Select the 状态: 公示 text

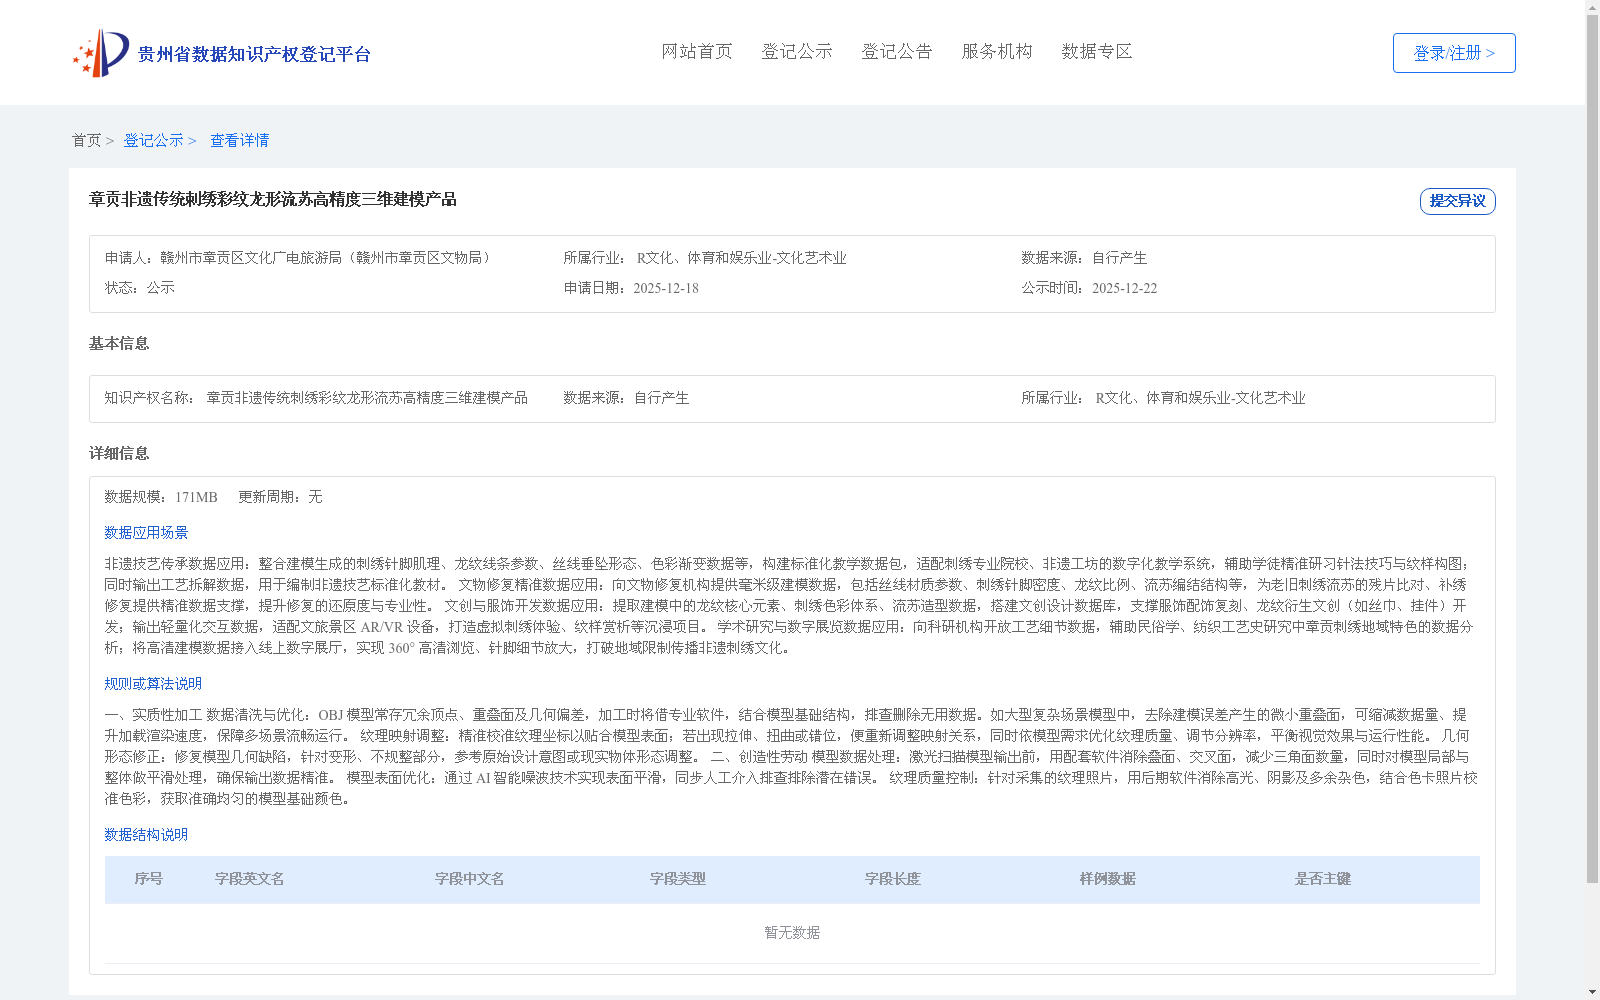point(140,288)
